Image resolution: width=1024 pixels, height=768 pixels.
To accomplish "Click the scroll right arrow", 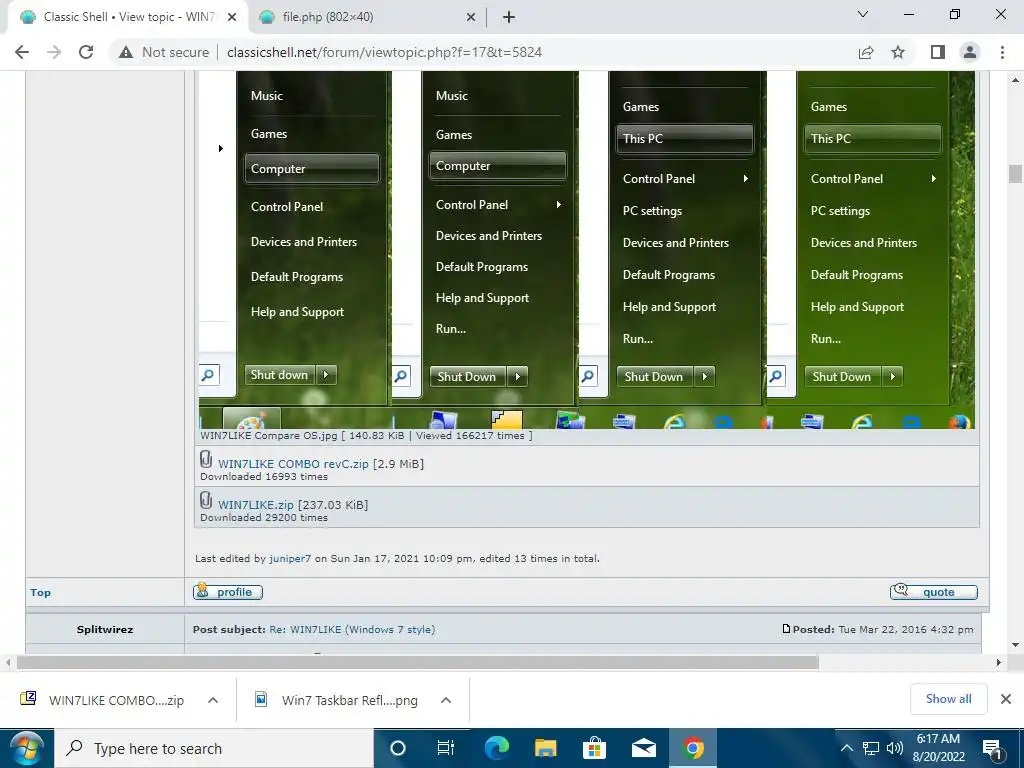I will (999, 662).
